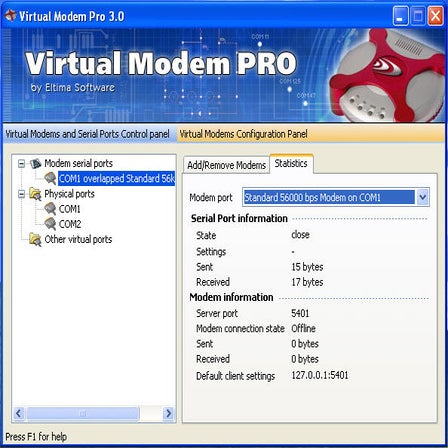
Task: Collapse the Modem serial ports node
Action: 21,164
